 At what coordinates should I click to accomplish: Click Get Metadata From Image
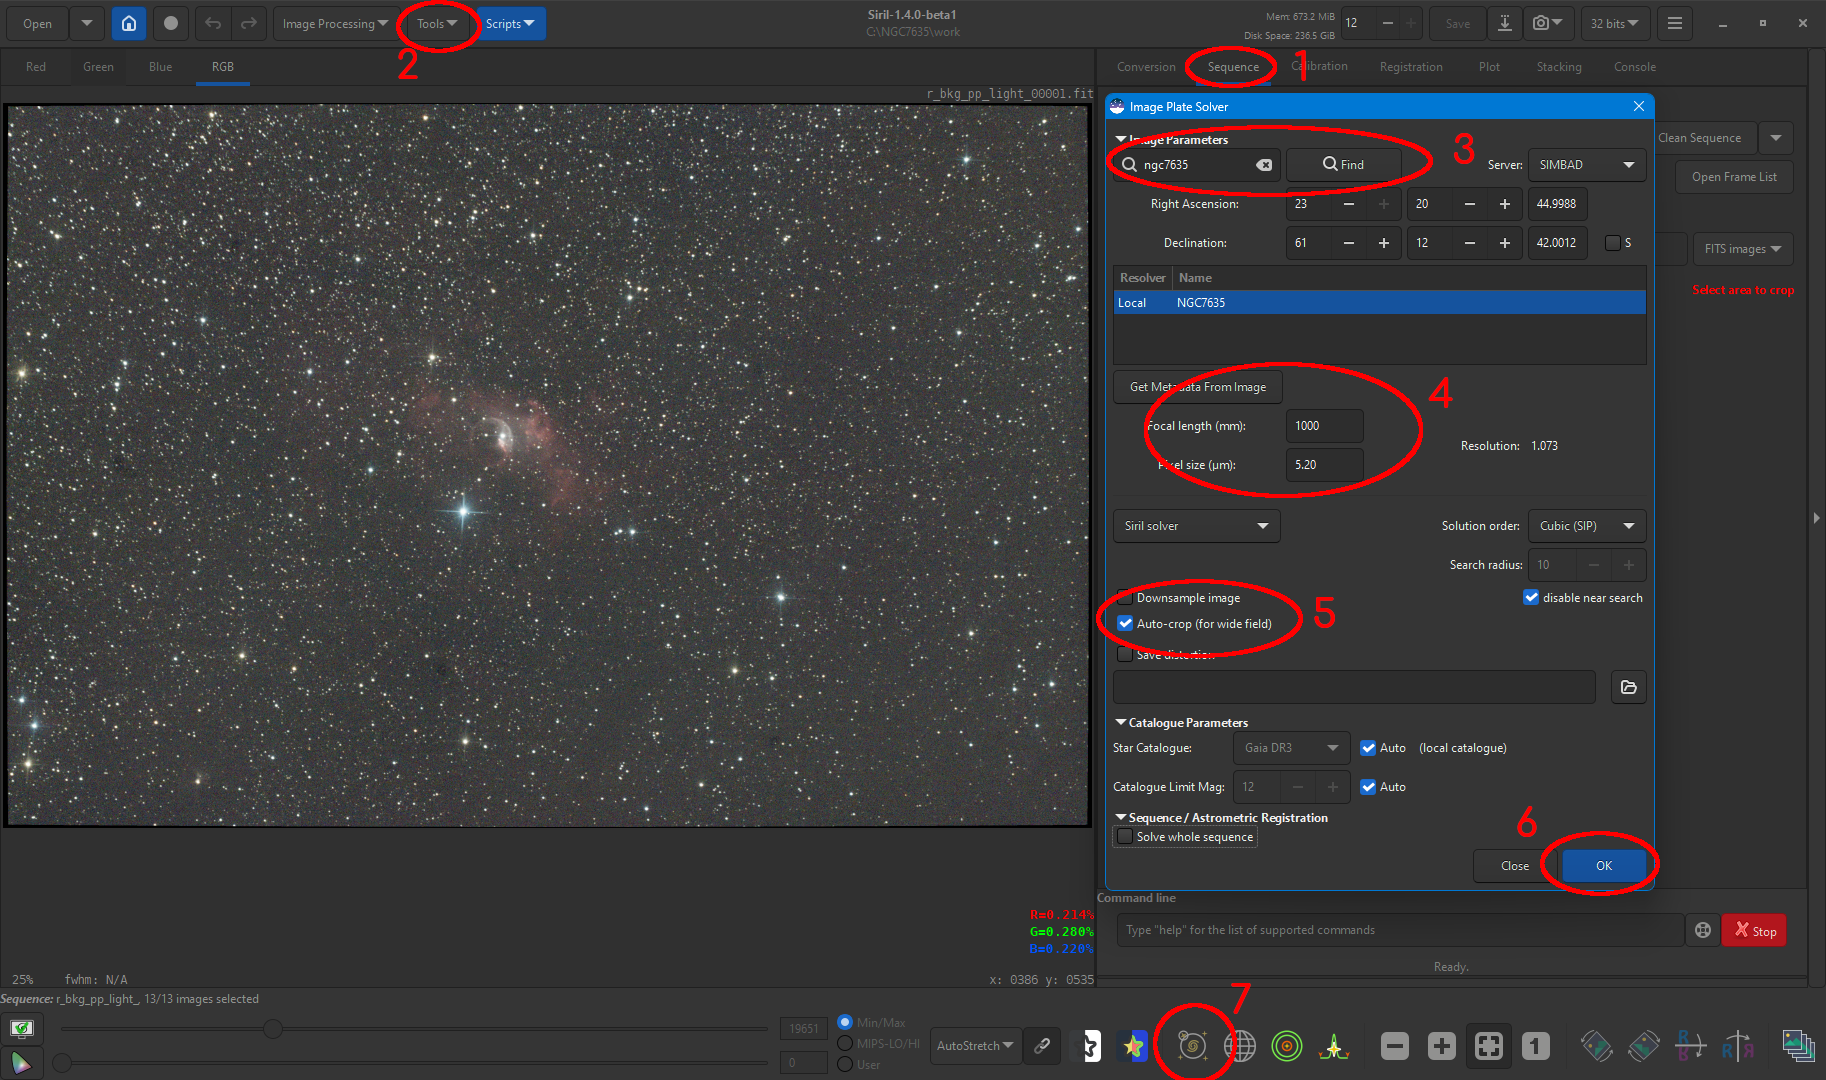1197,387
